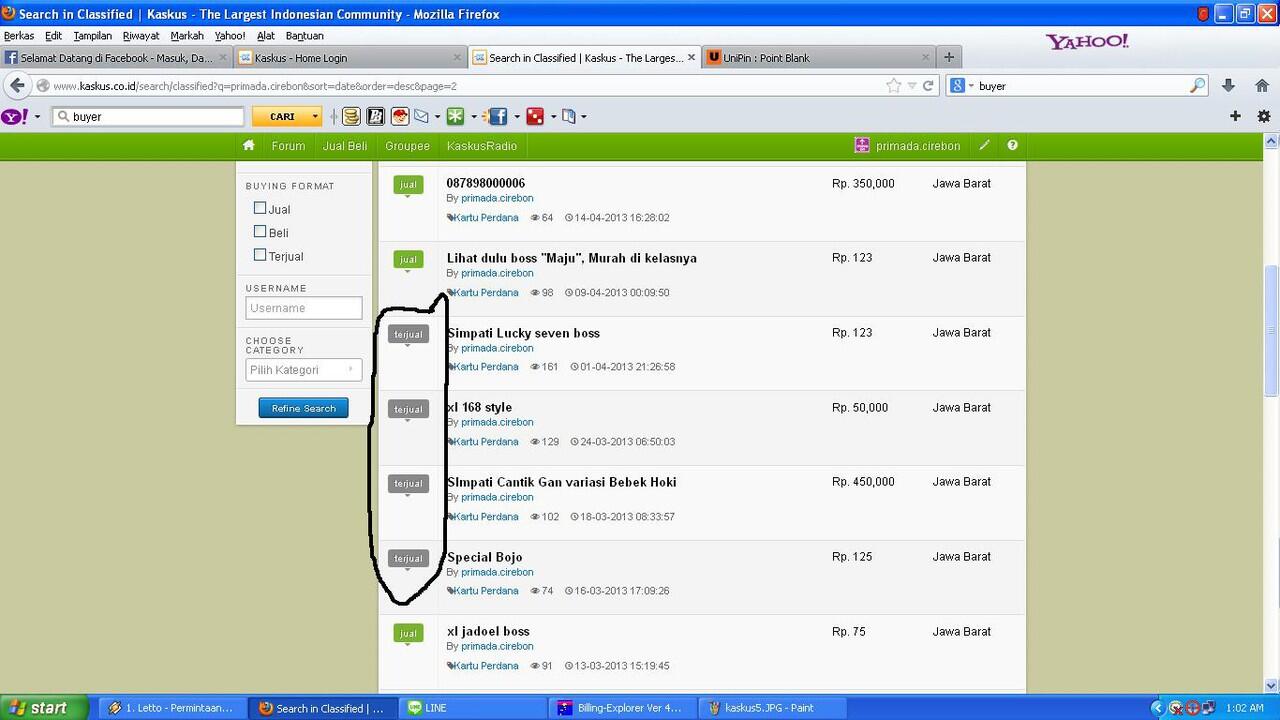This screenshot has height=720, width=1280.
Task: Open the Yahoo logo dropdown arrow
Action: (x=37, y=117)
